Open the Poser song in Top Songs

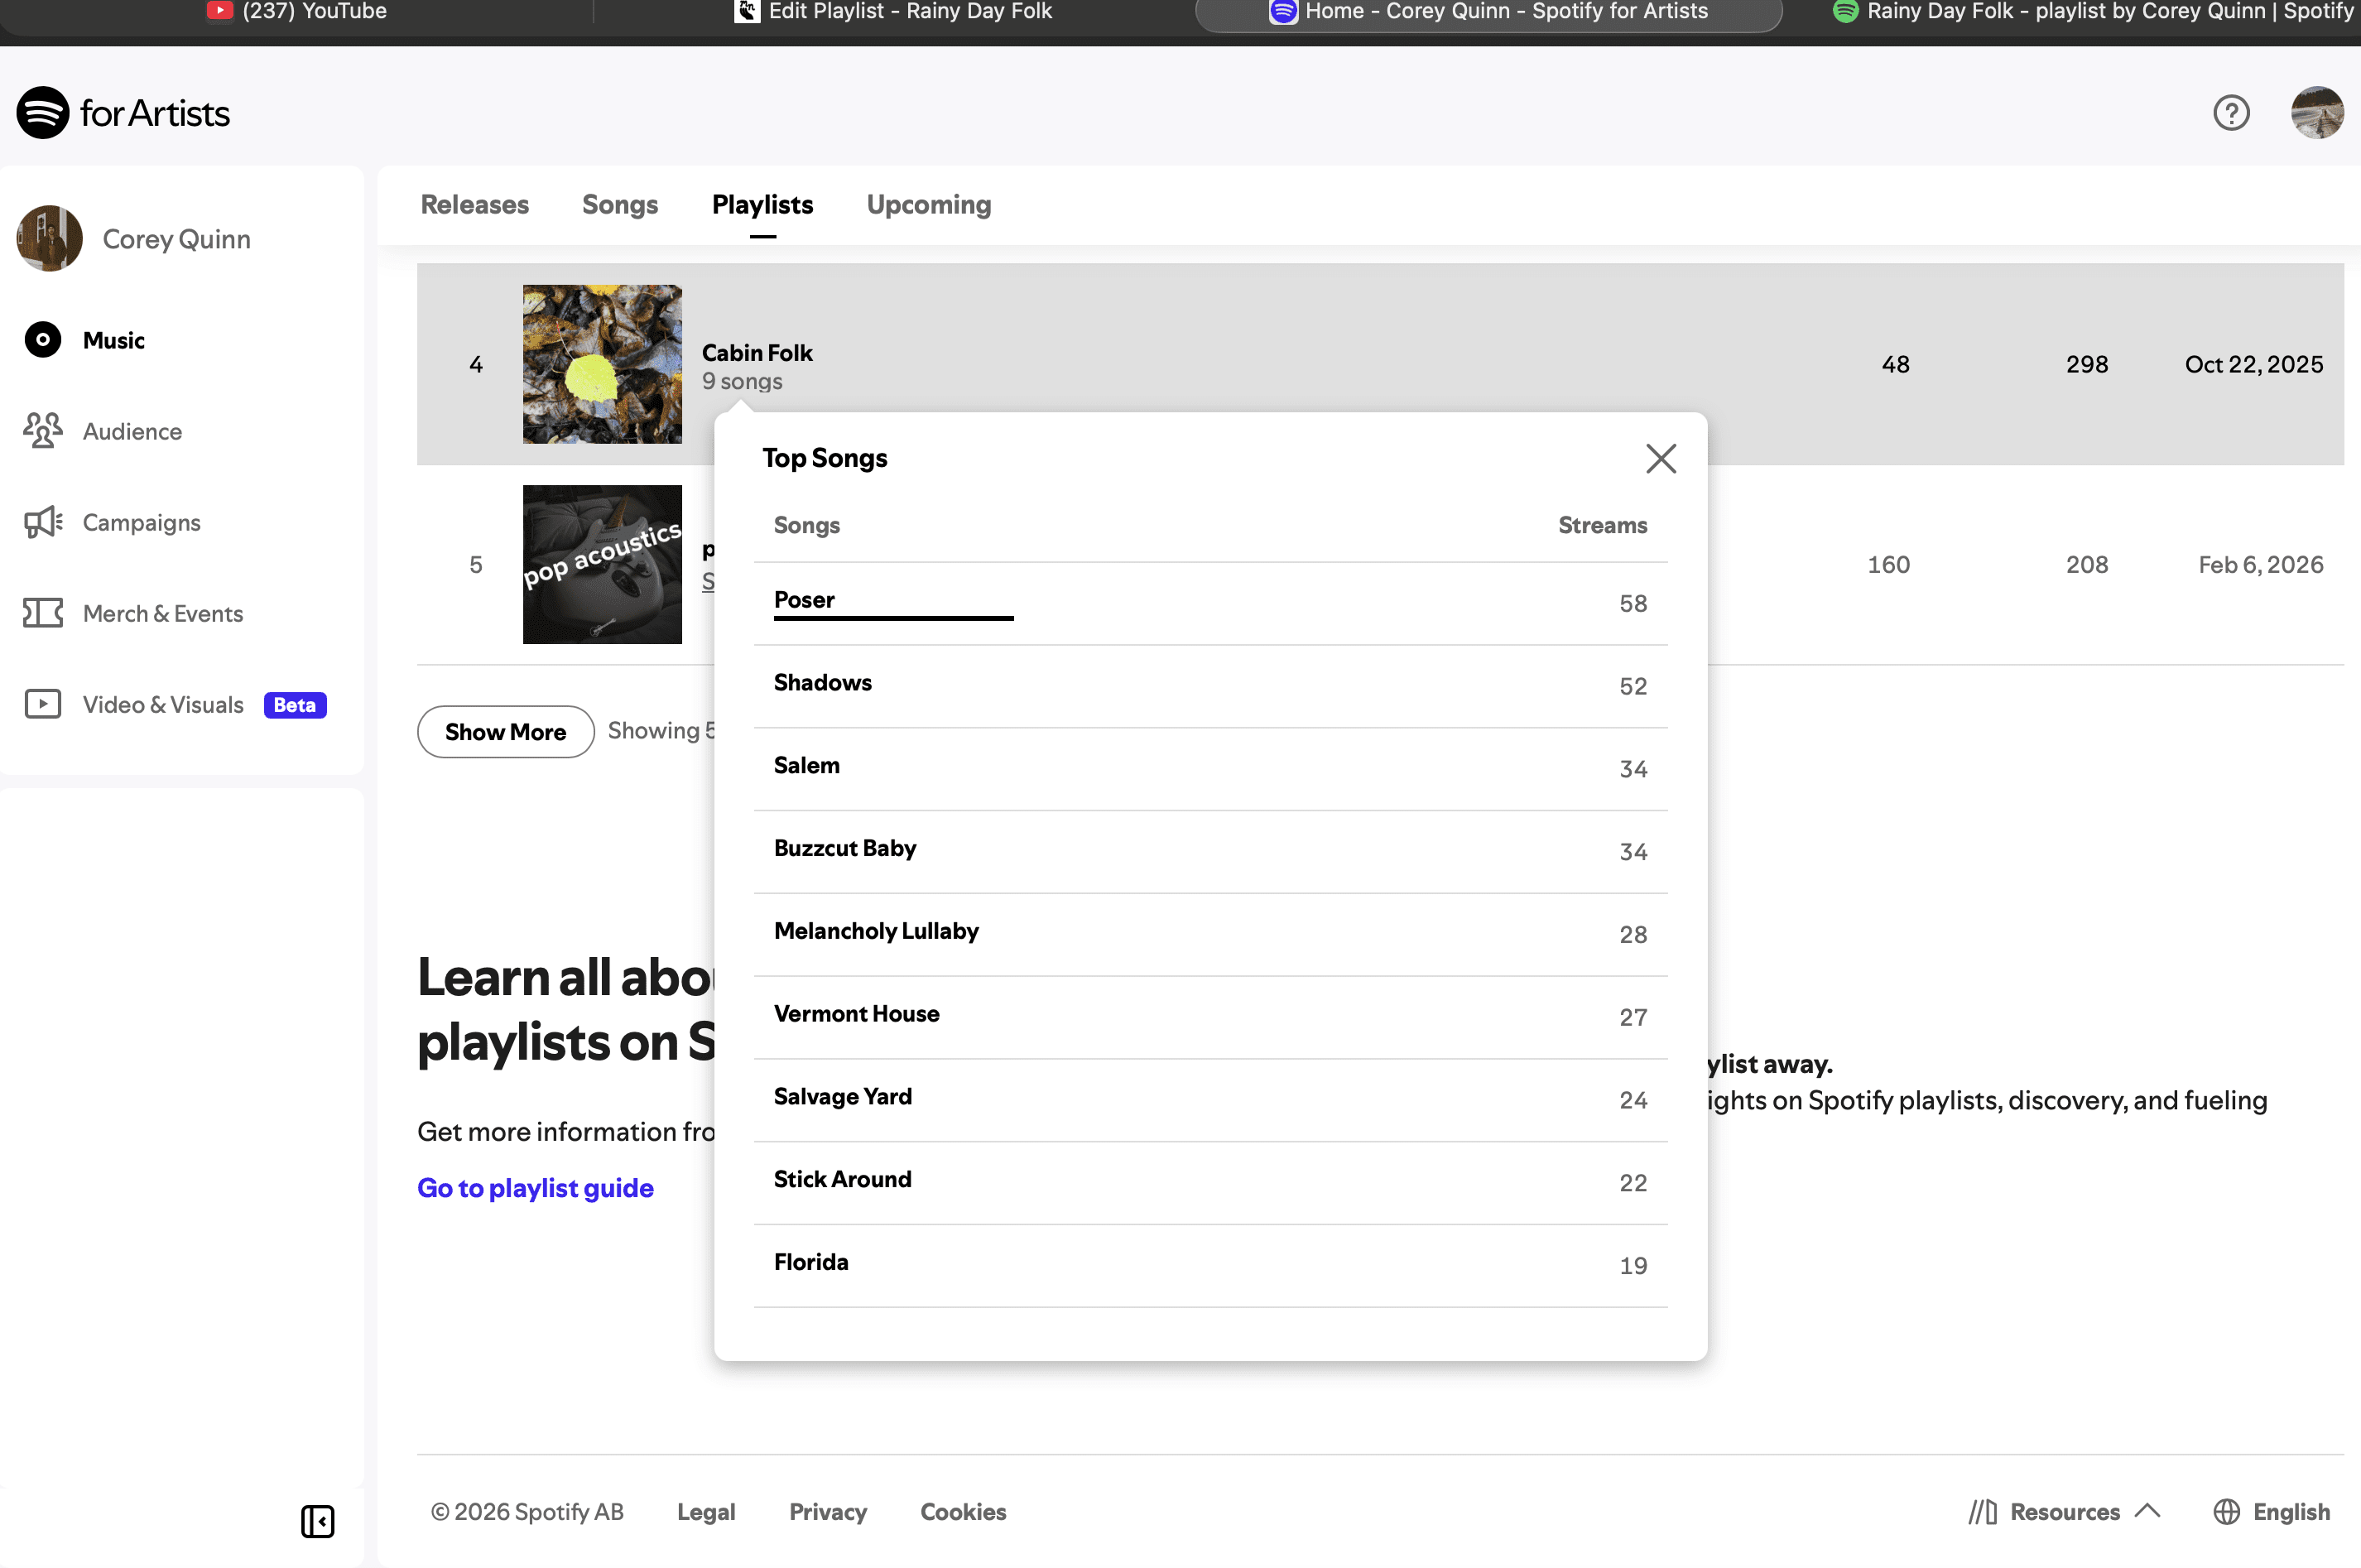coord(804,600)
